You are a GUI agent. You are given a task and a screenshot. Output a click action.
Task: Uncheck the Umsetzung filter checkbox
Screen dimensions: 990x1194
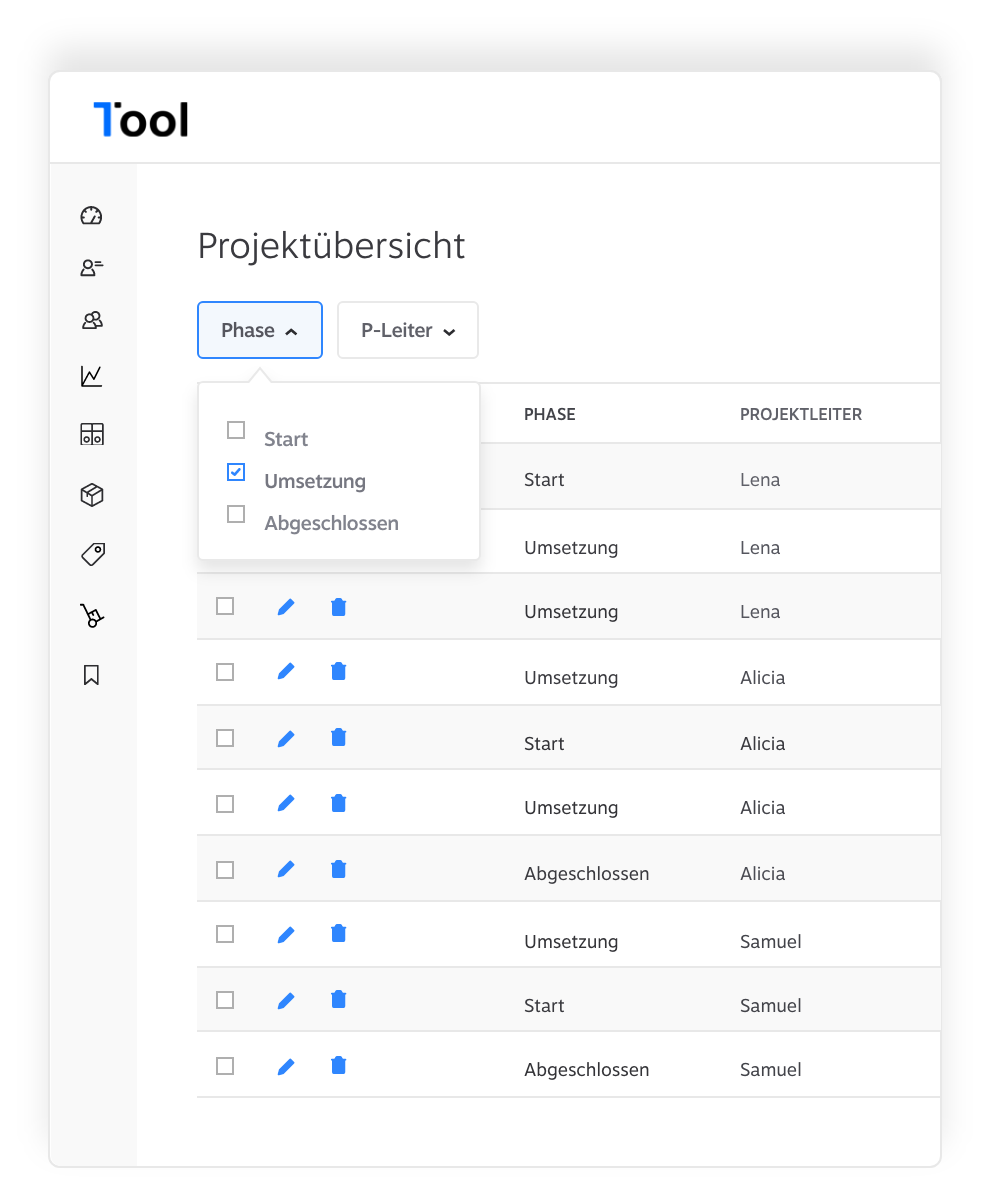[236, 472]
